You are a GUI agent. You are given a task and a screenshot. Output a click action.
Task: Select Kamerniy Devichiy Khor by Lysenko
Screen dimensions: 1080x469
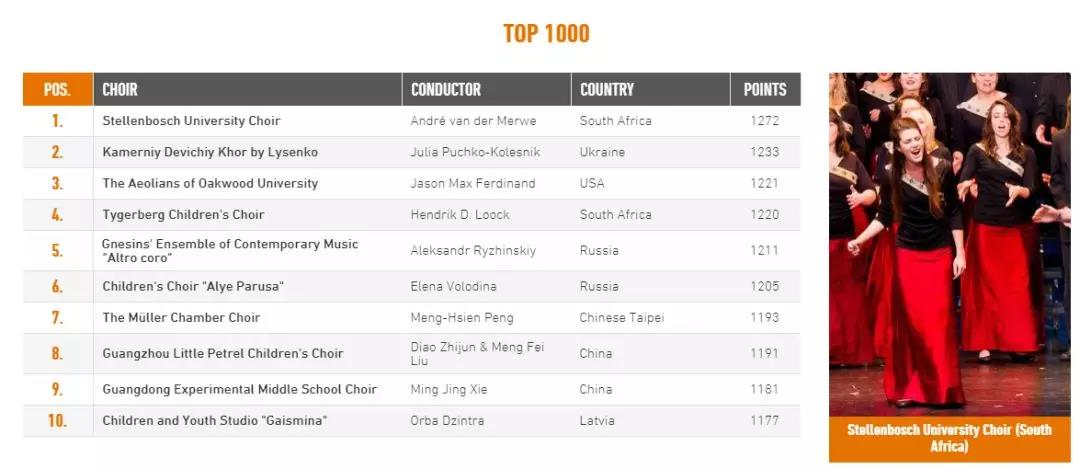210,152
